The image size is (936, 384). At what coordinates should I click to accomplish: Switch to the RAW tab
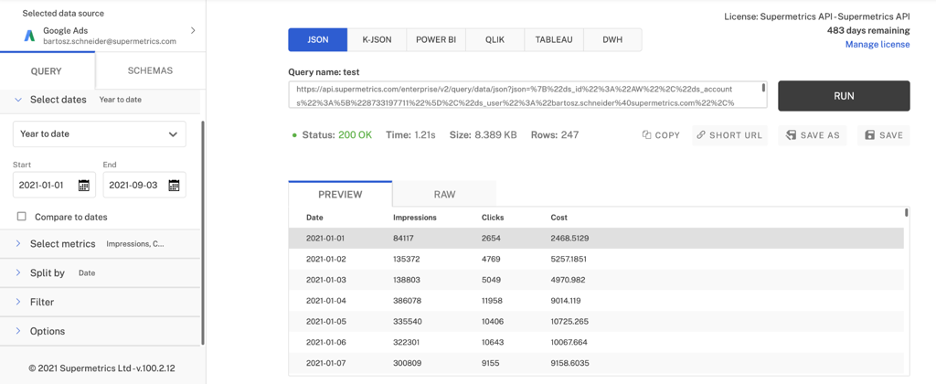pyautogui.click(x=444, y=194)
